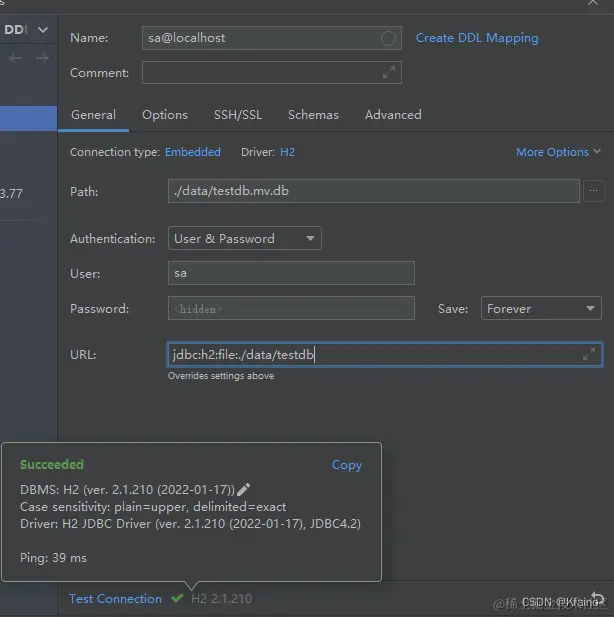Click the H2 driver link
This screenshot has height=617, width=614.
[287, 152]
